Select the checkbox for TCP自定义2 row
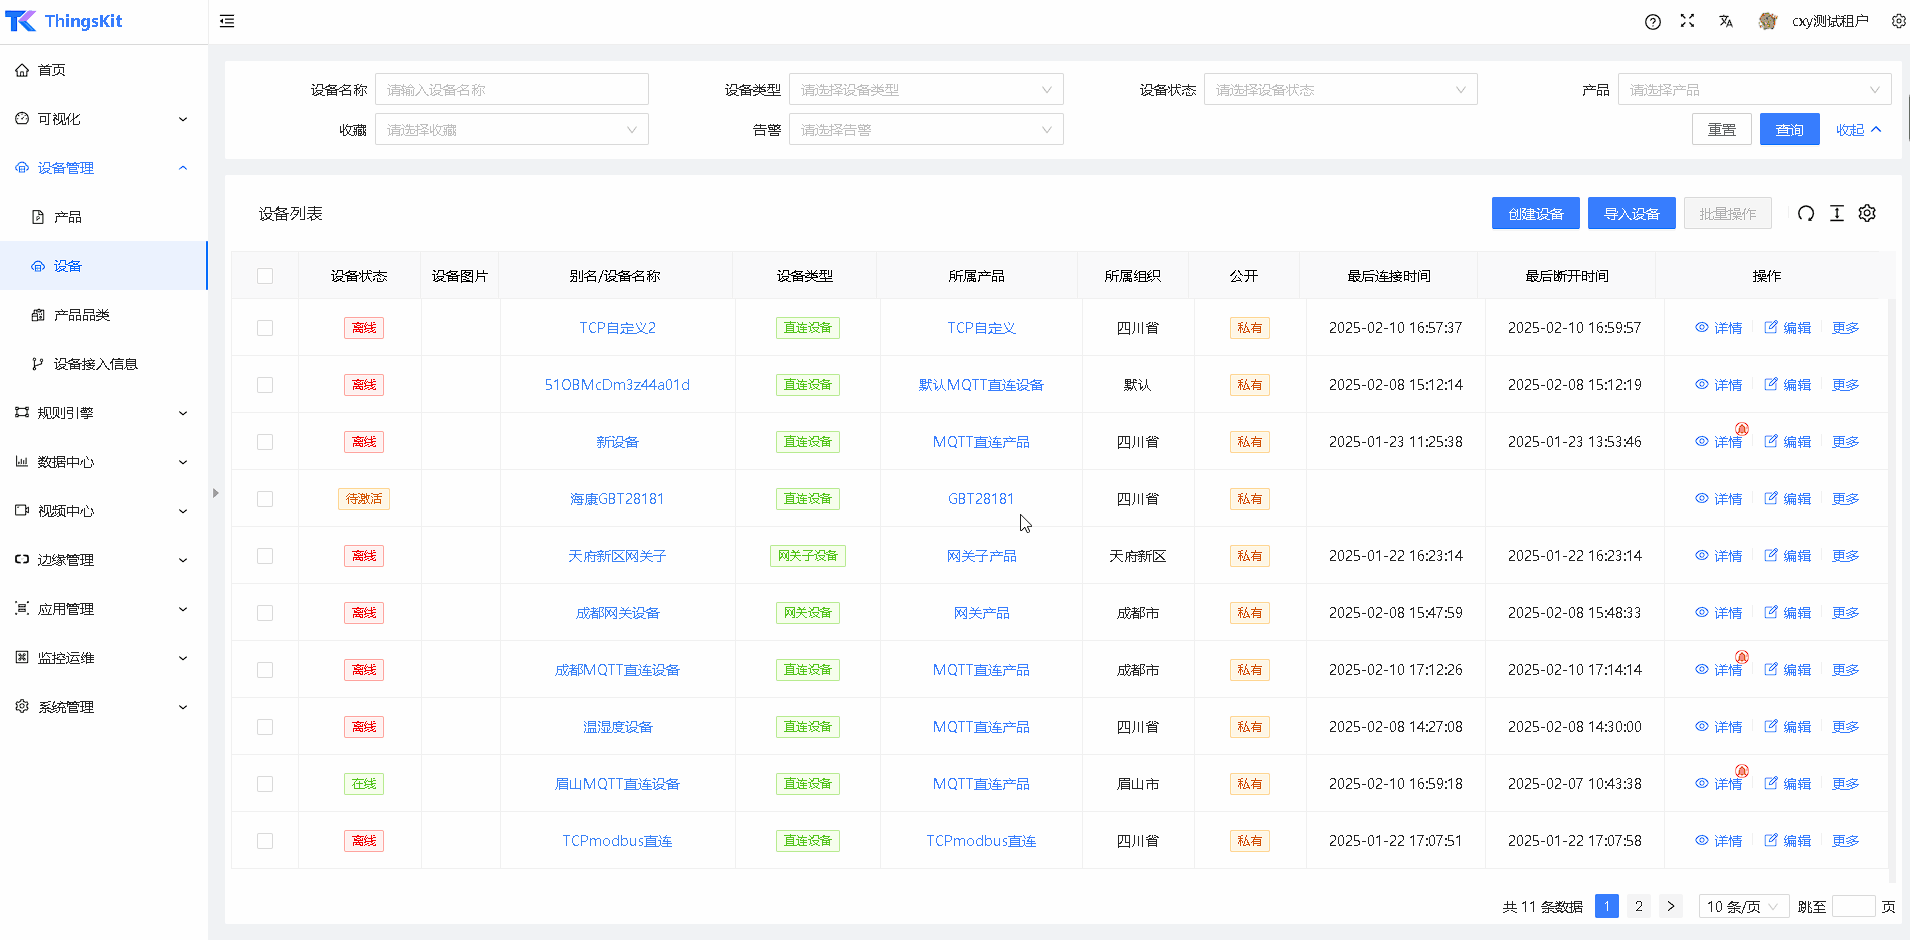This screenshot has height=940, width=1910. [265, 328]
